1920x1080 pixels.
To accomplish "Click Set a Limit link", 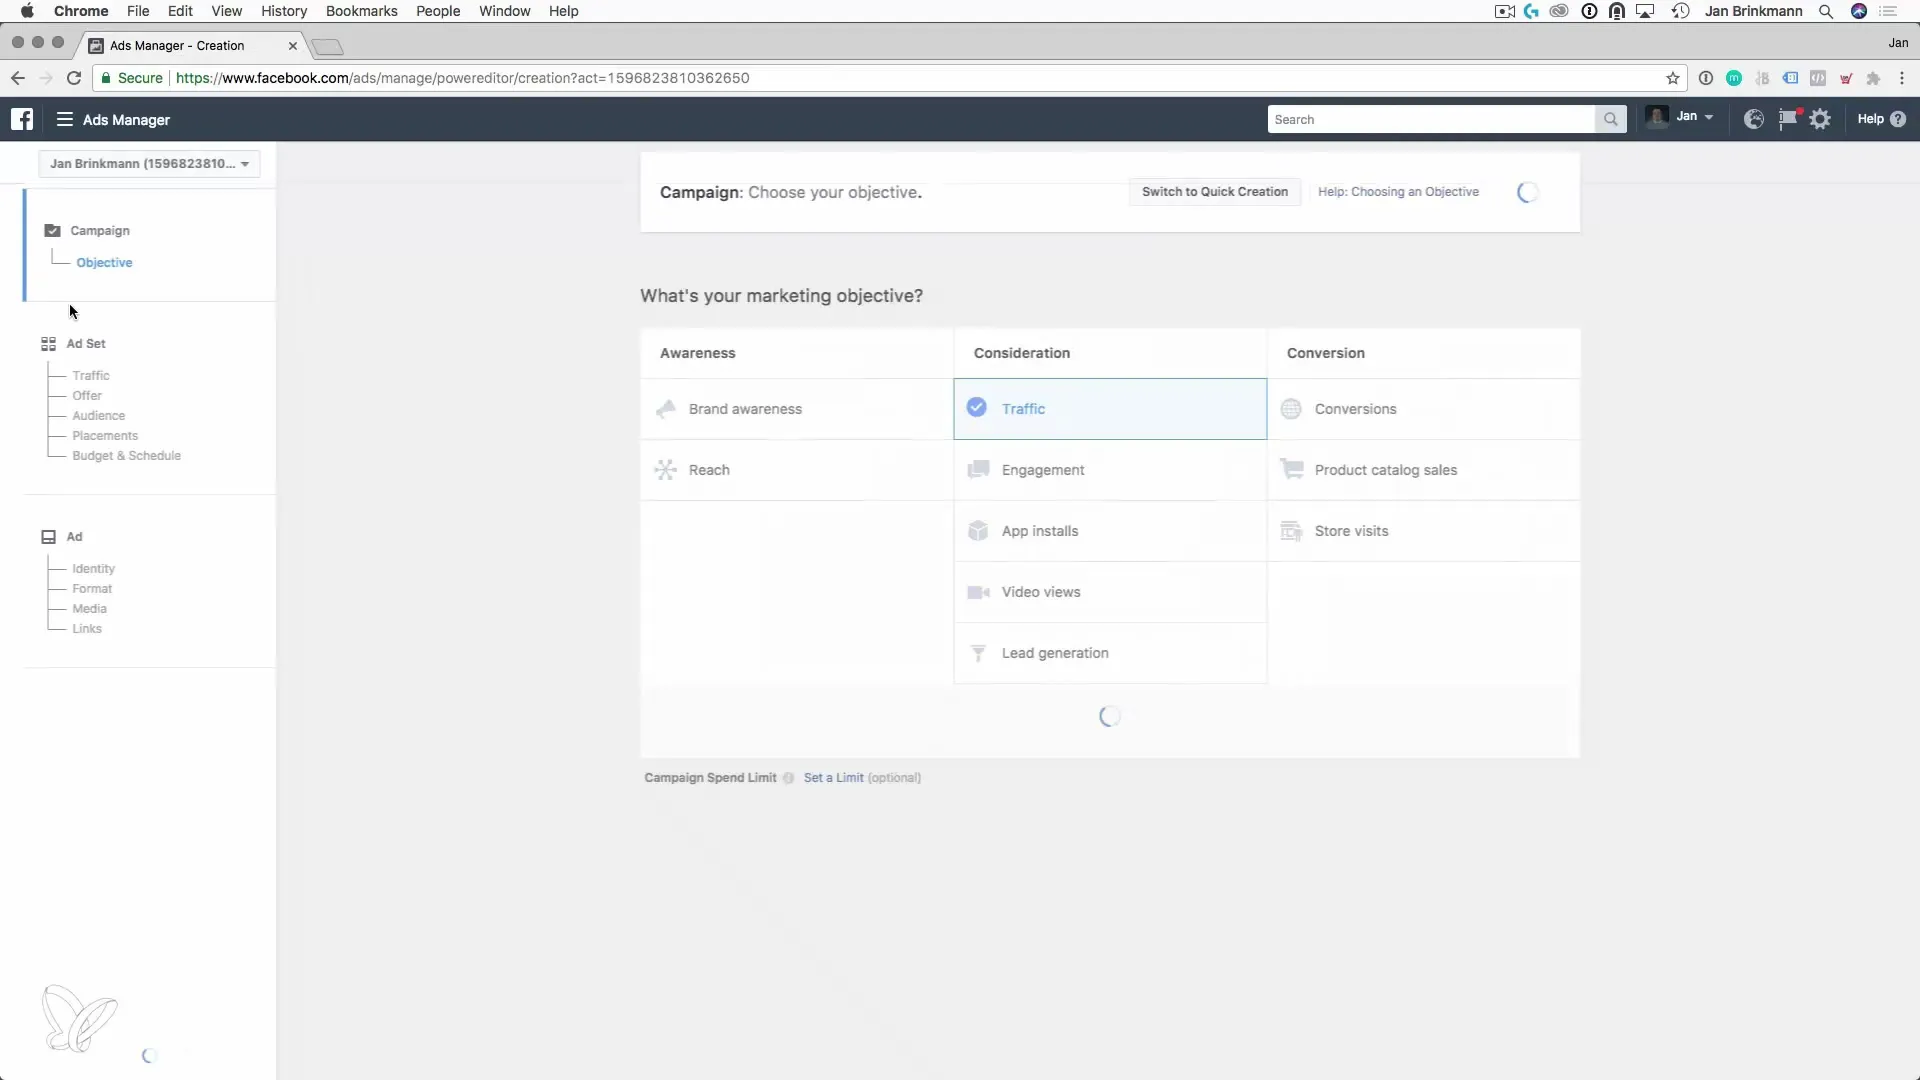I will coord(833,778).
